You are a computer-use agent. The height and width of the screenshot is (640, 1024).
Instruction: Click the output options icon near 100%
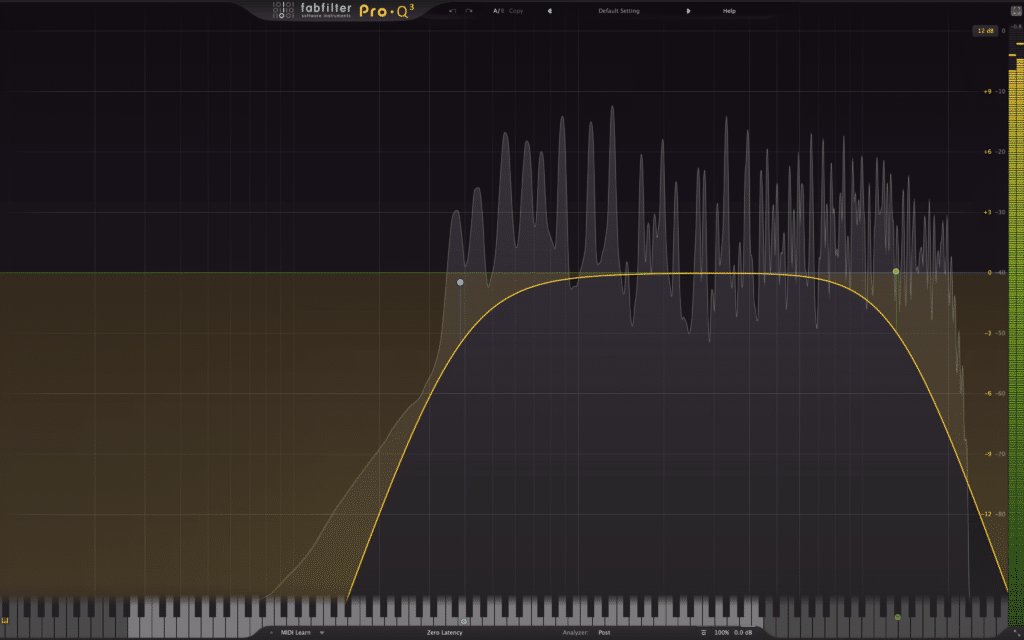[x=703, y=632]
